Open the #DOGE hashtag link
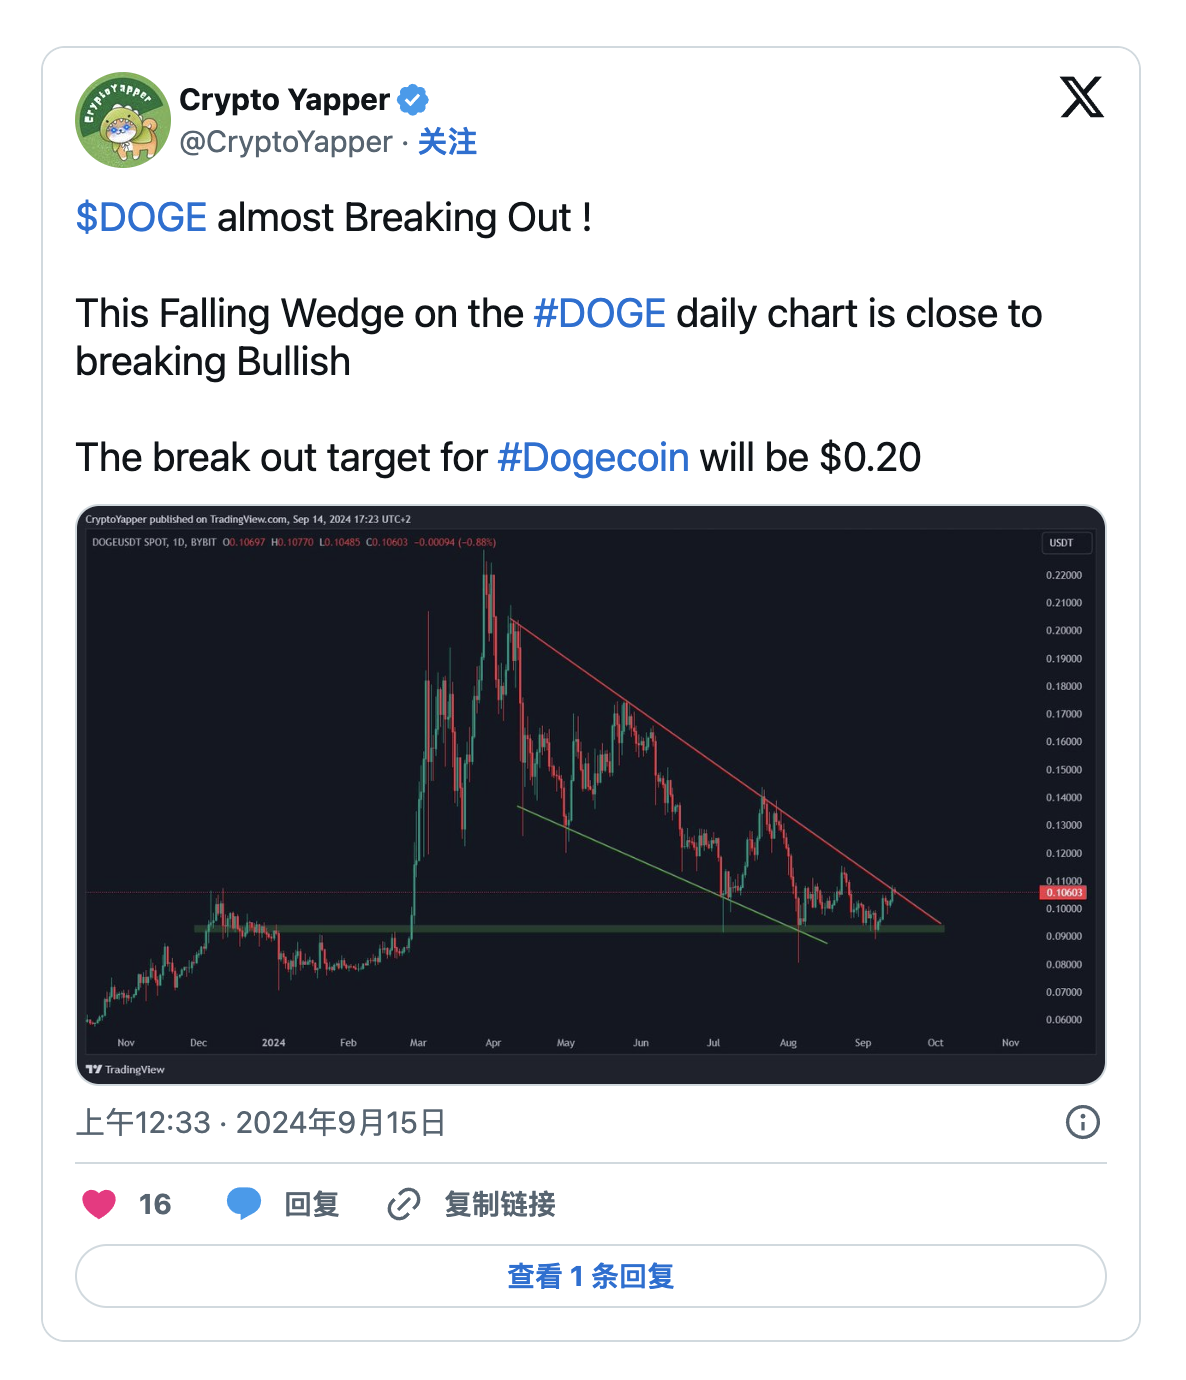Screen dimensions: 1186x1380 (599, 314)
